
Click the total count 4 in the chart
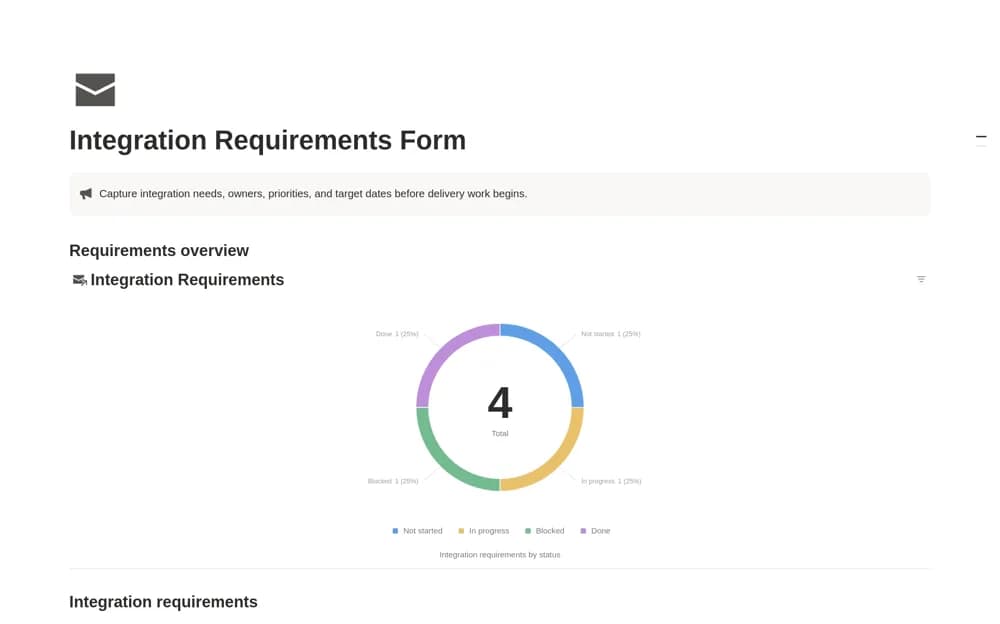pyautogui.click(x=500, y=403)
